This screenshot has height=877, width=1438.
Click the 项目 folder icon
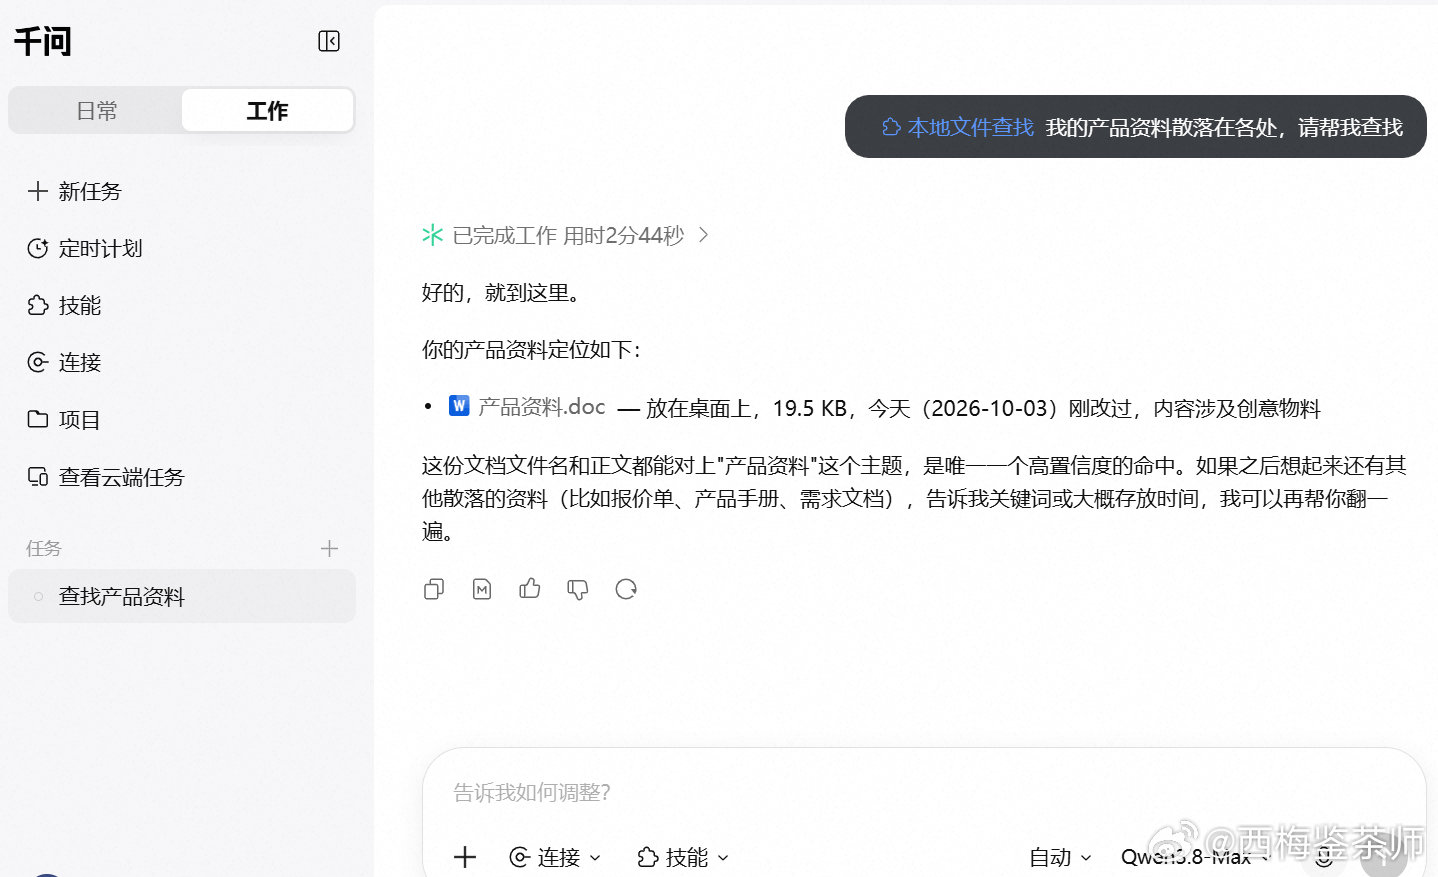coord(38,419)
